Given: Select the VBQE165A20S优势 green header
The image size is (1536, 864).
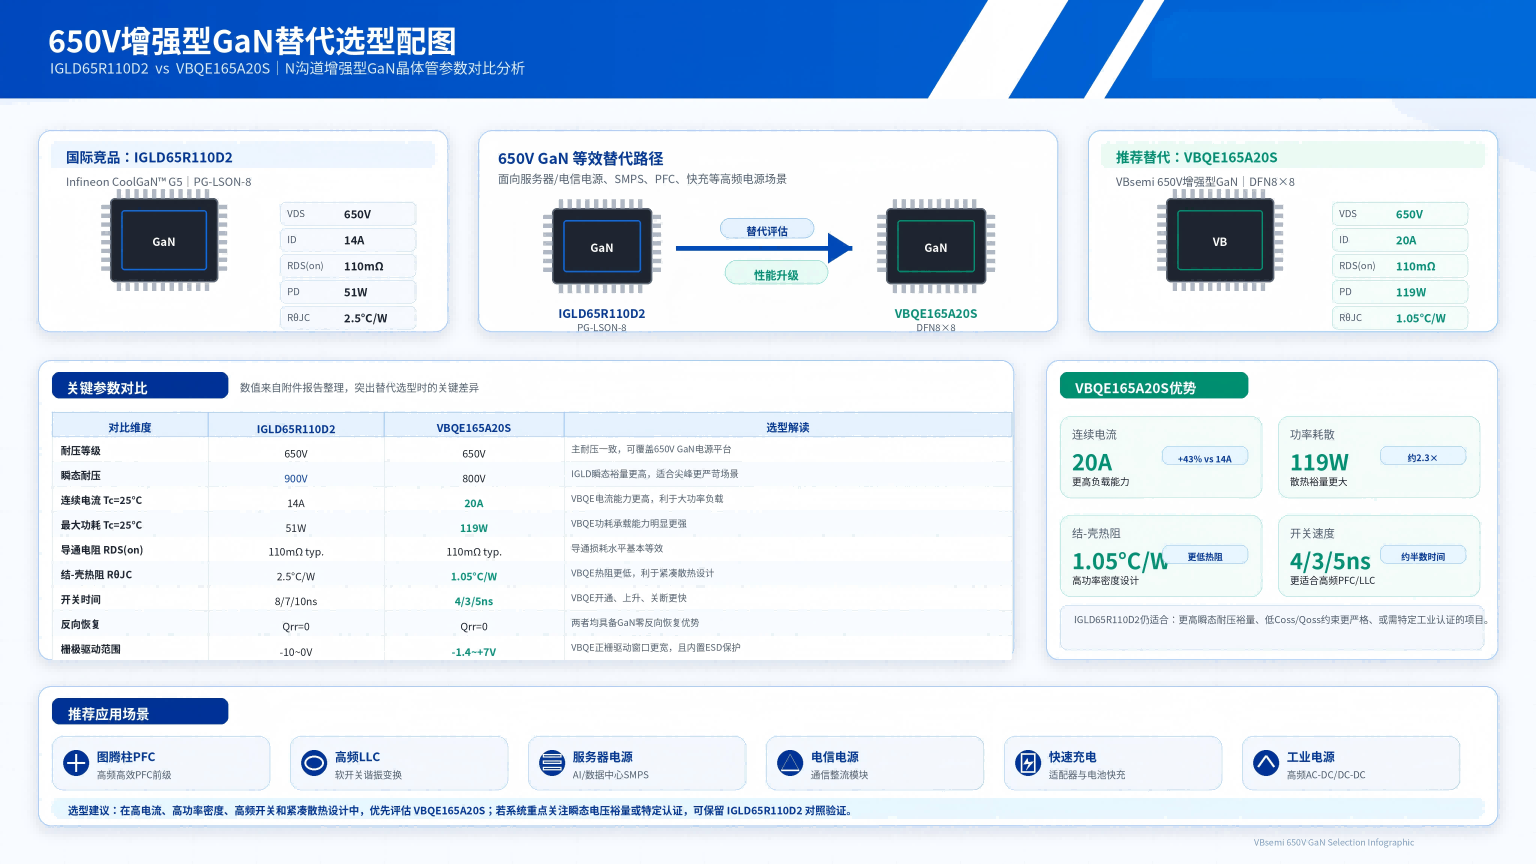Looking at the screenshot, I should pyautogui.click(x=1154, y=387).
